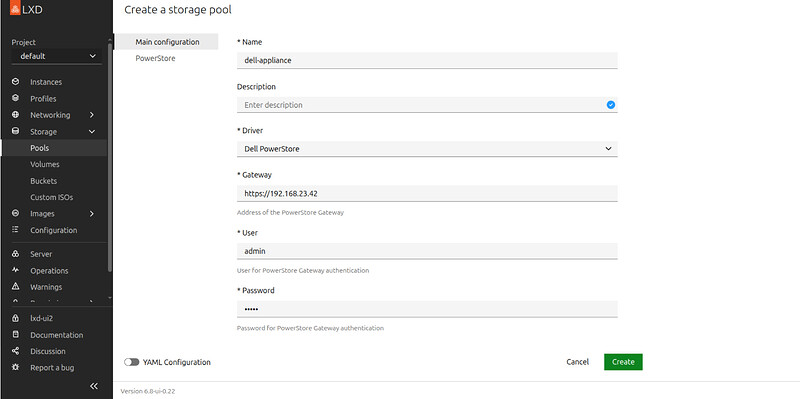
Task: Collapse the sidebar with double chevron
Action: (x=94, y=386)
